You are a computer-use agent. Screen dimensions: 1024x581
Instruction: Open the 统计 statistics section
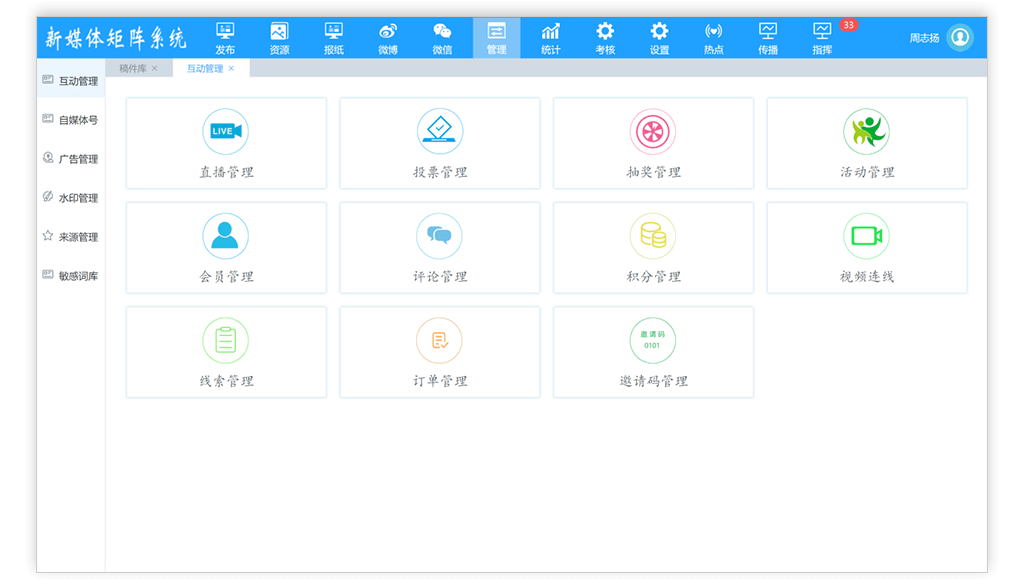tap(551, 39)
